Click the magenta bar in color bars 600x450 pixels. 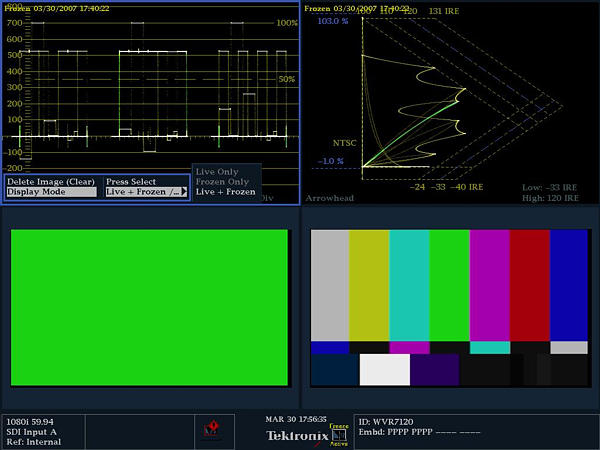pos(489,284)
